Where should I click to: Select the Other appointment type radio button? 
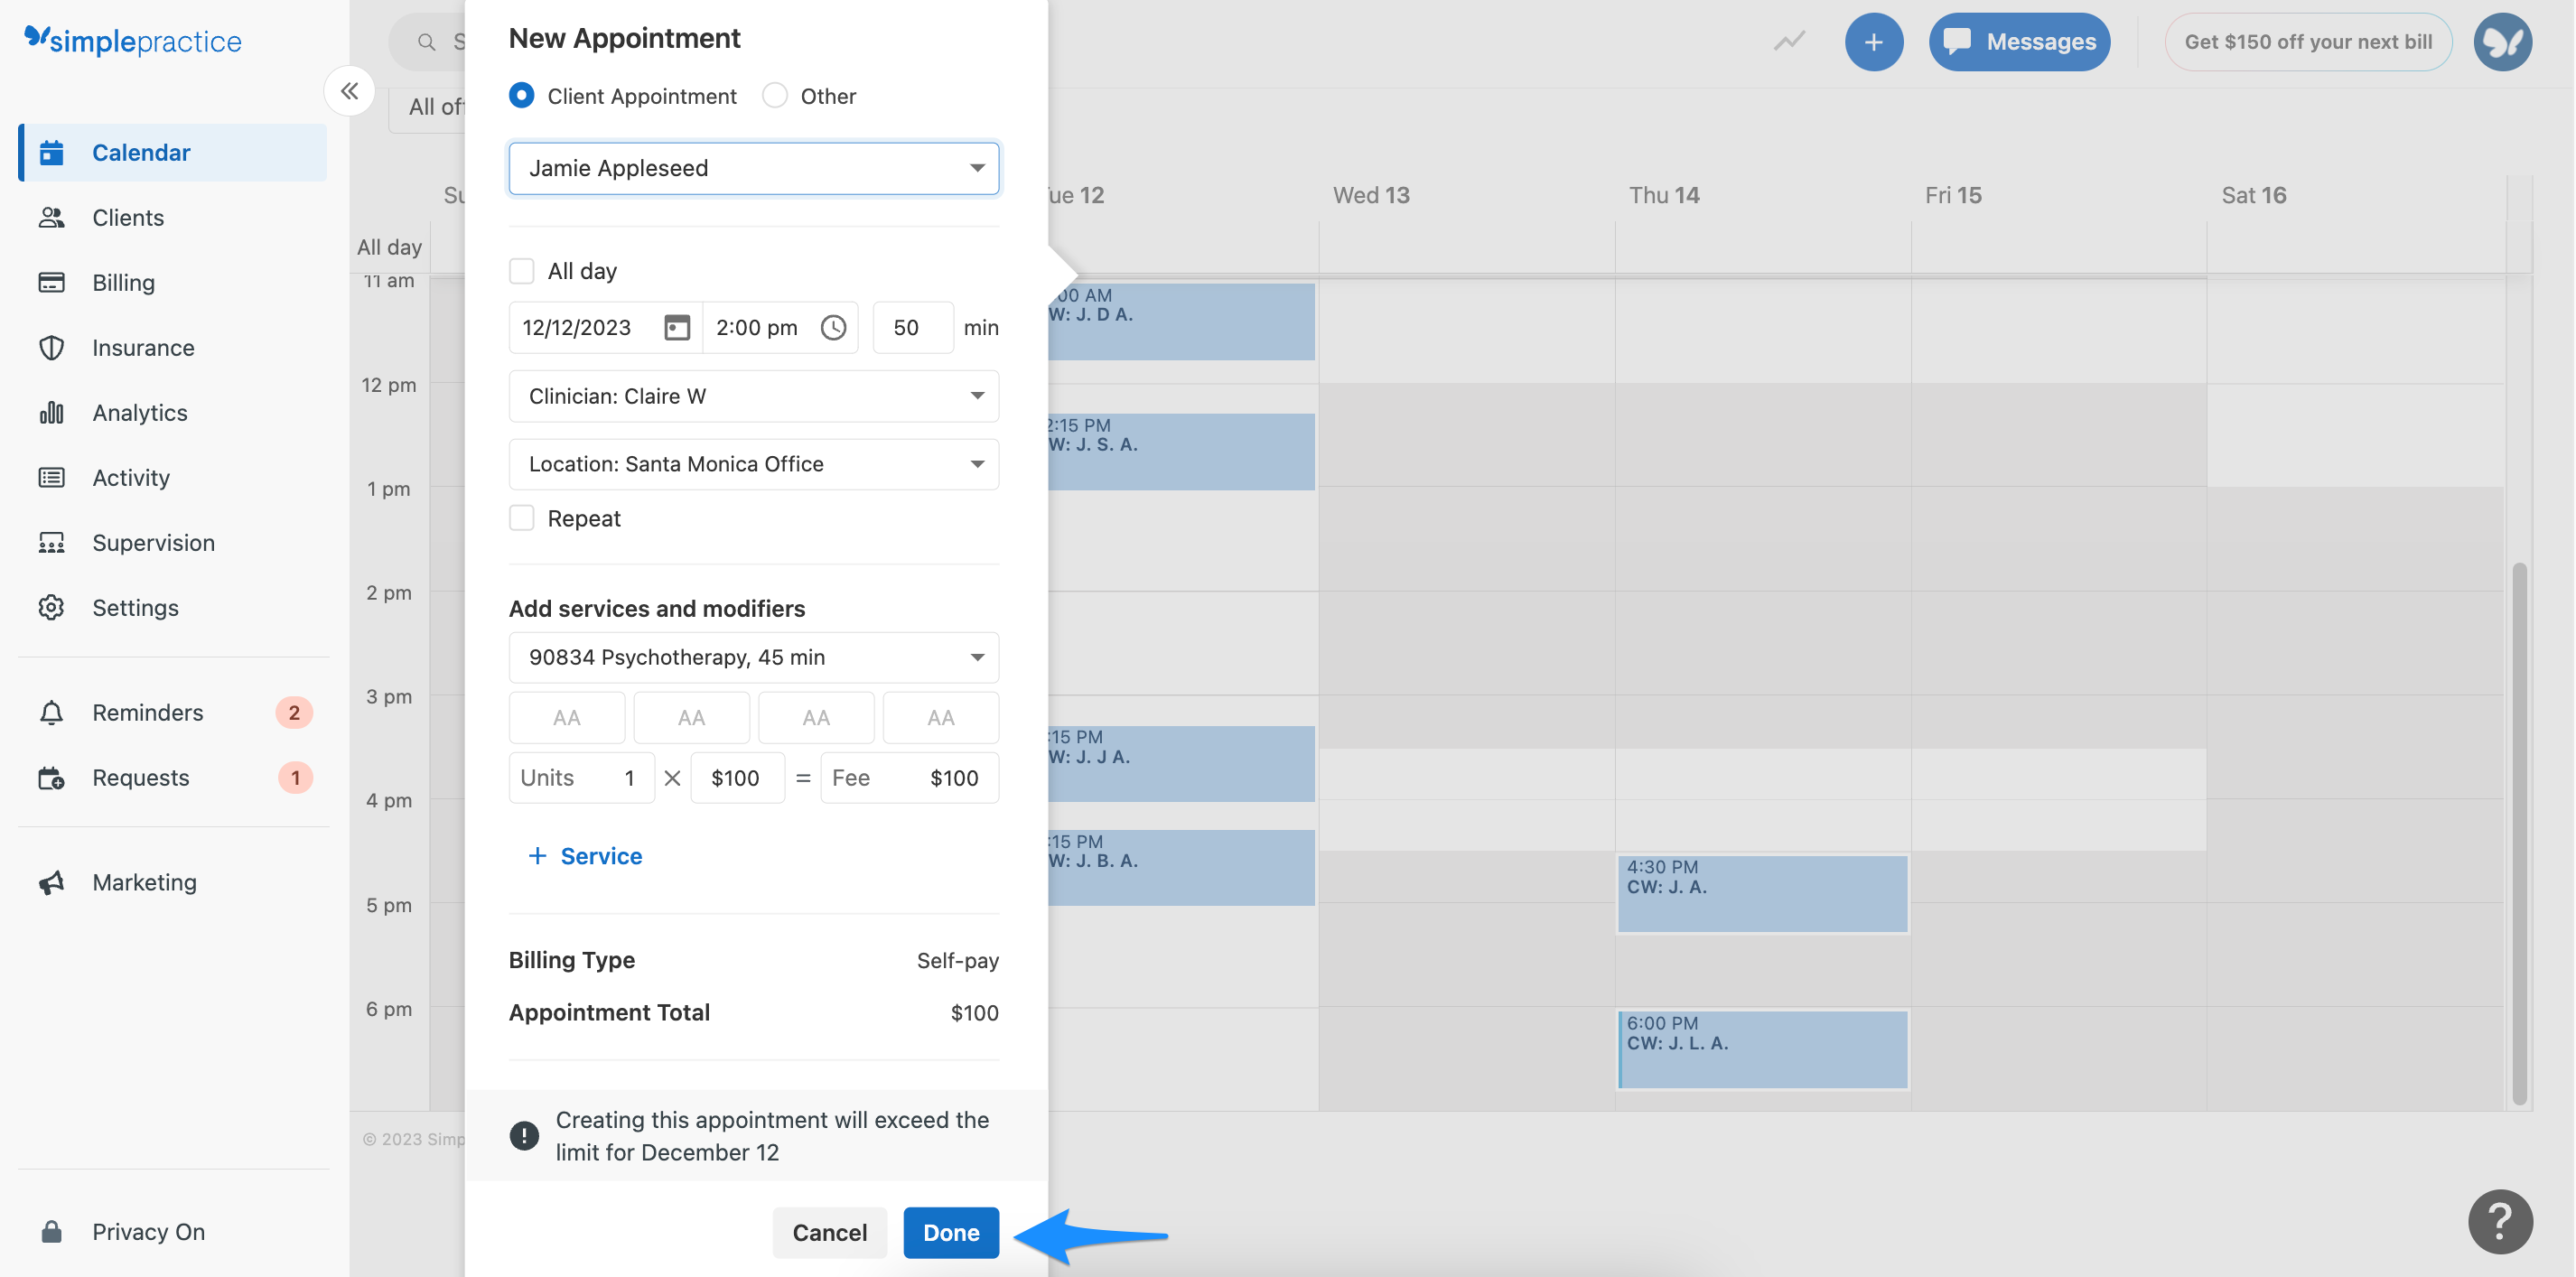[x=774, y=95]
